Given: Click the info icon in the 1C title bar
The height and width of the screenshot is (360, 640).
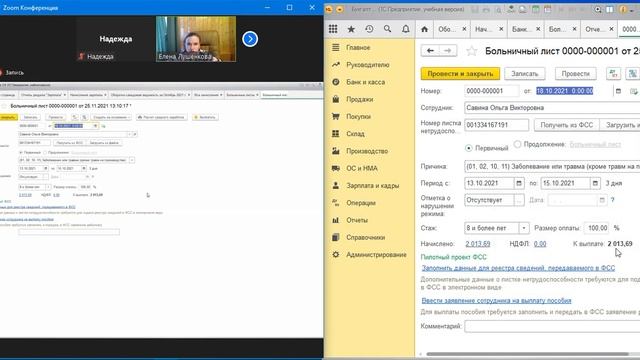Looking at the screenshot, I should (x=622, y=9).
